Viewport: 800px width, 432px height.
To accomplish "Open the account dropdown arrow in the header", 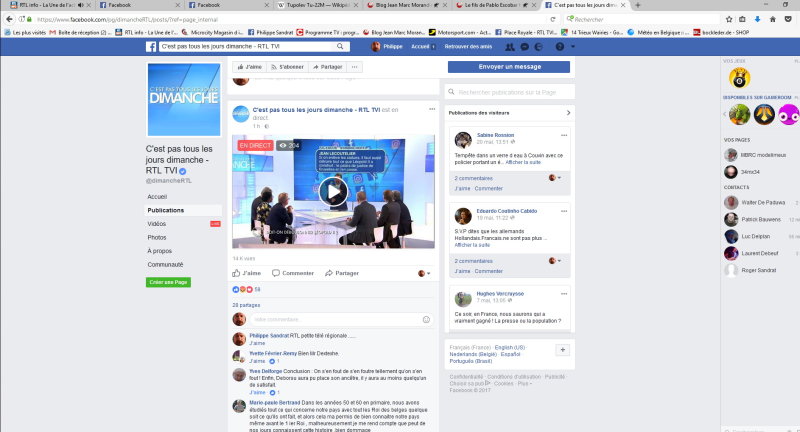I will (x=573, y=47).
